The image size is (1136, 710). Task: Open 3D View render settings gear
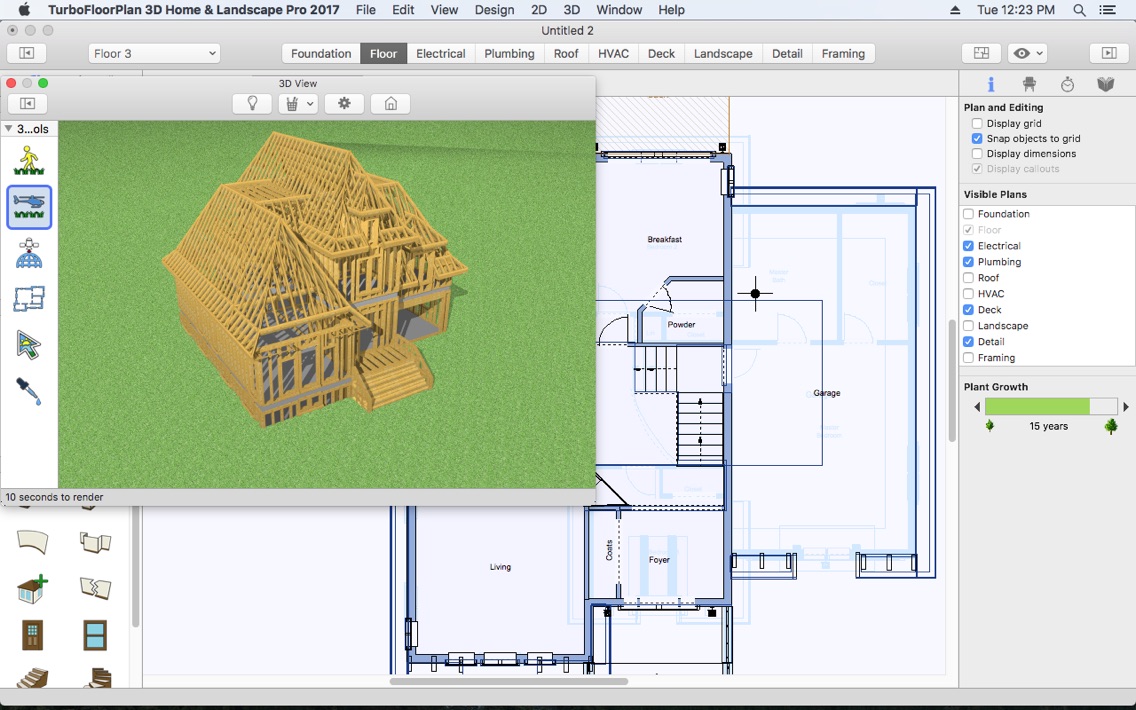pyautogui.click(x=344, y=103)
